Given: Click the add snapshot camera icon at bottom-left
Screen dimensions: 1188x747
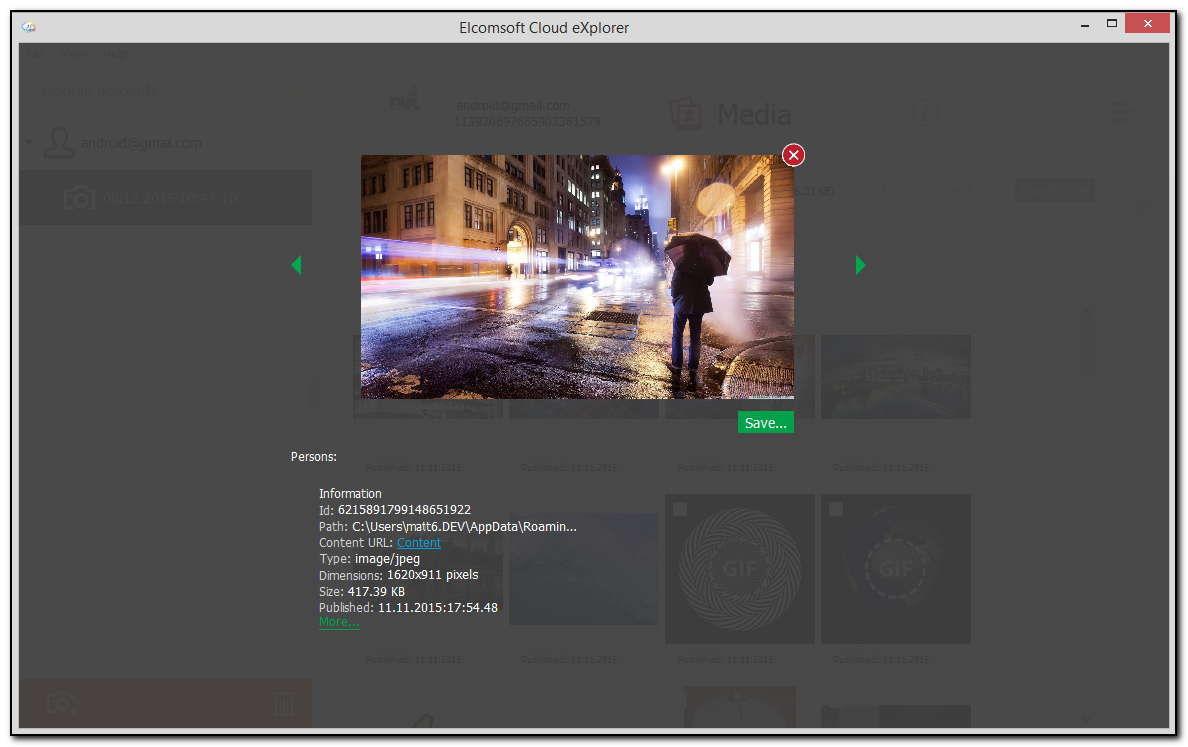Looking at the screenshot, I should coord(61,704).
